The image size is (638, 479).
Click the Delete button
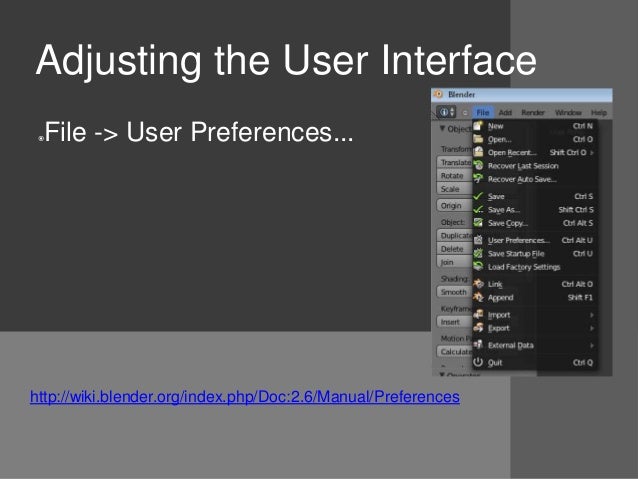(x=454, y=249)
